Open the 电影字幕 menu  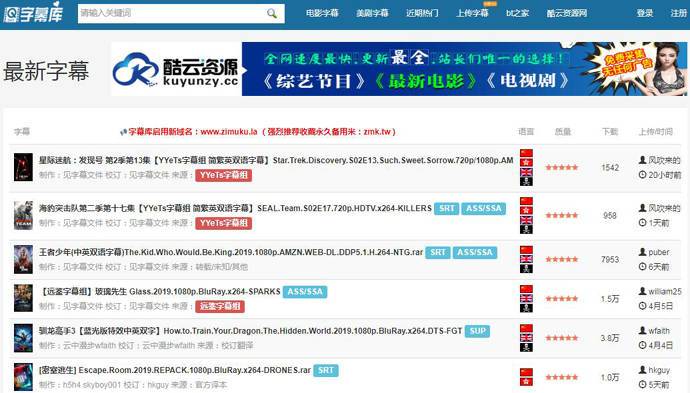click(x=322, y=13)
